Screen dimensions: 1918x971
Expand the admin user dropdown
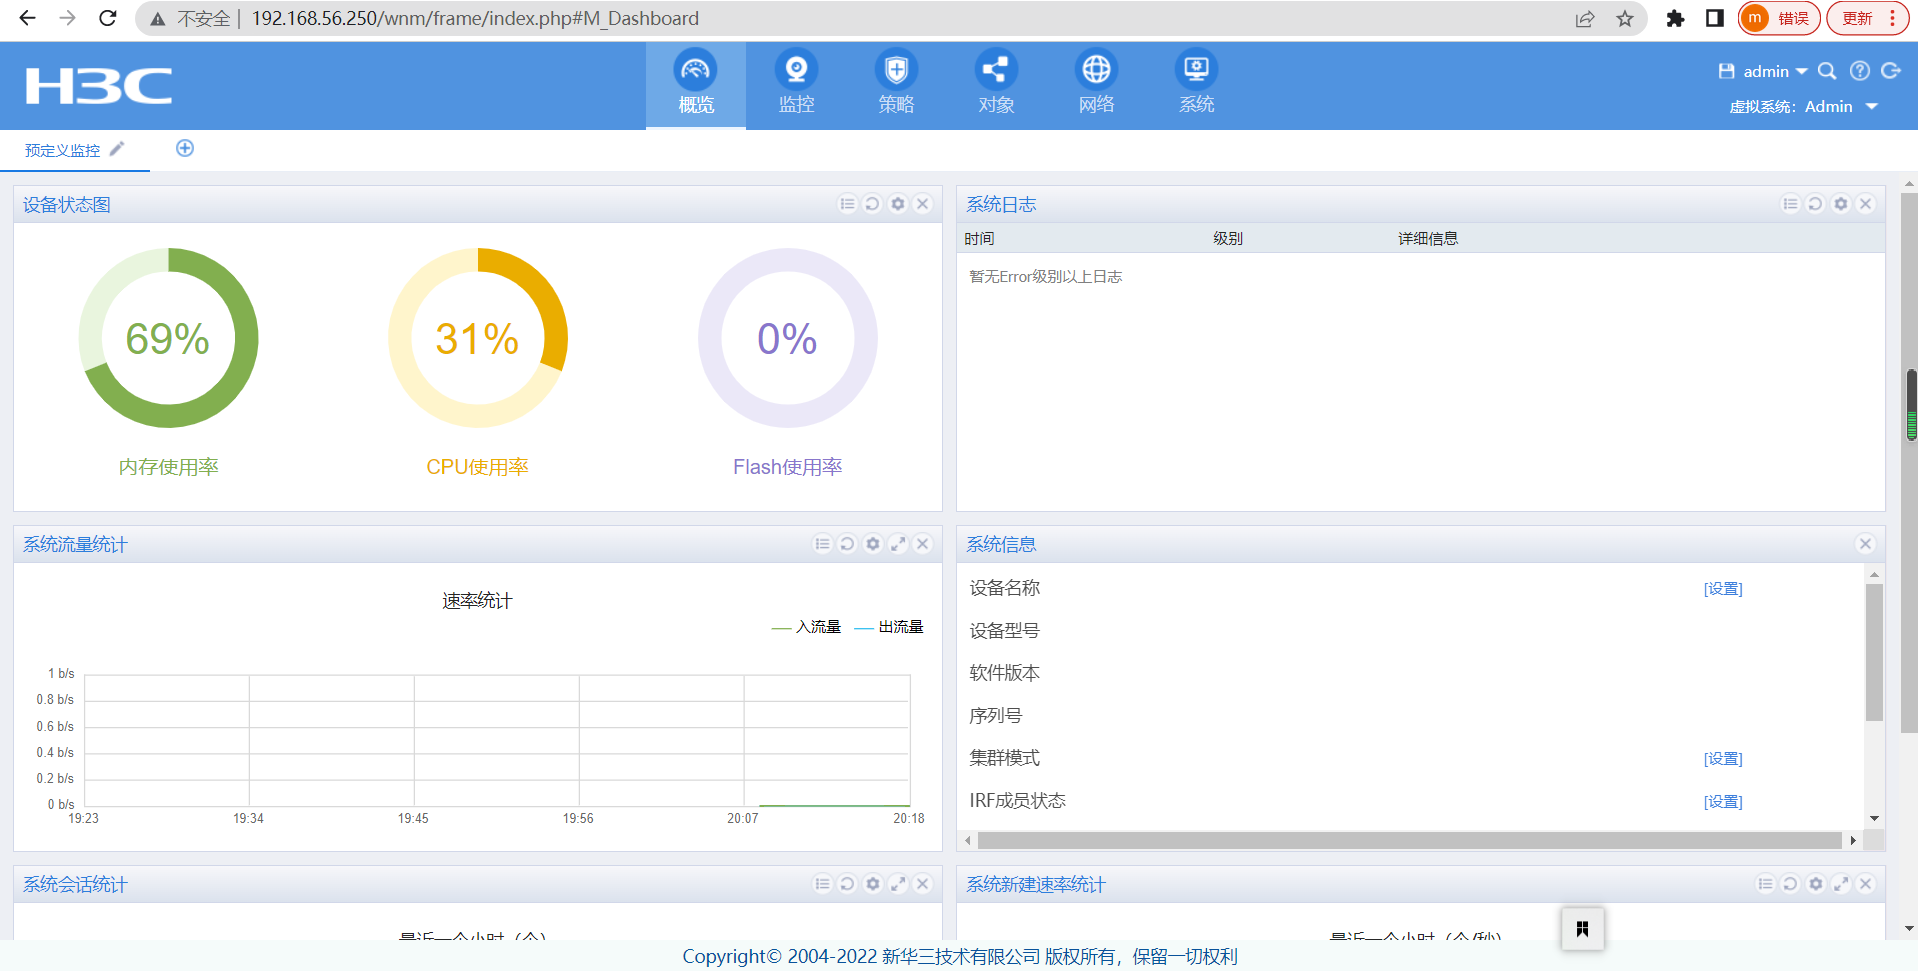tap(1775, 71)
